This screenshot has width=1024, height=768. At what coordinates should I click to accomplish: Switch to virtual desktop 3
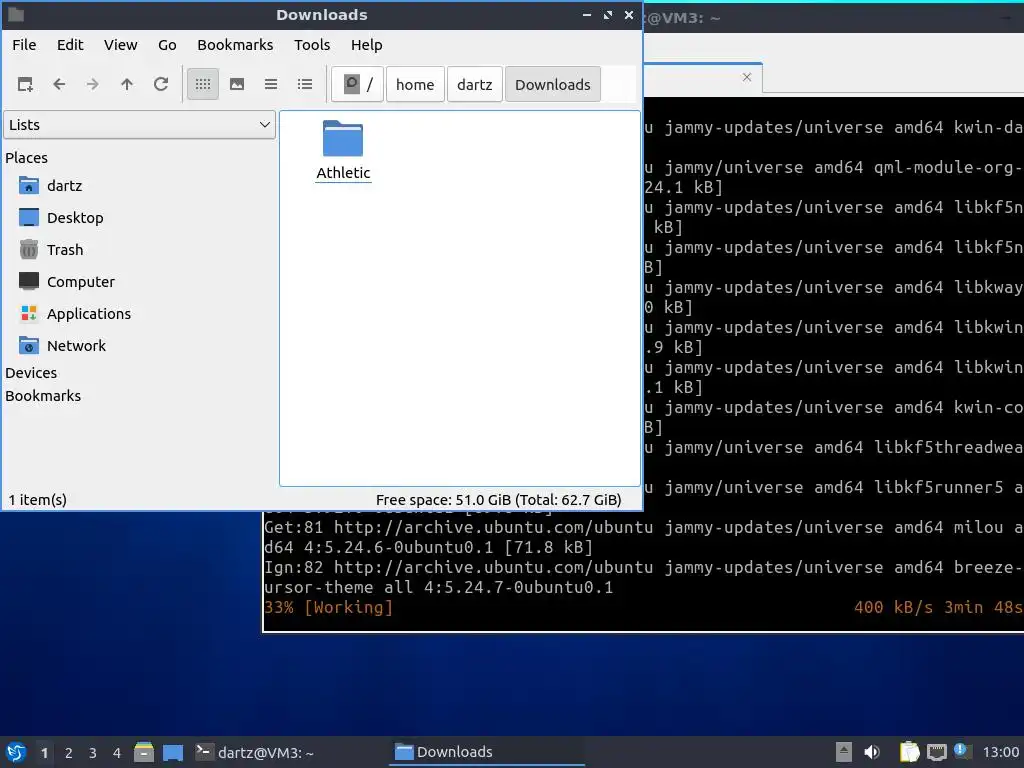point(93,753)
